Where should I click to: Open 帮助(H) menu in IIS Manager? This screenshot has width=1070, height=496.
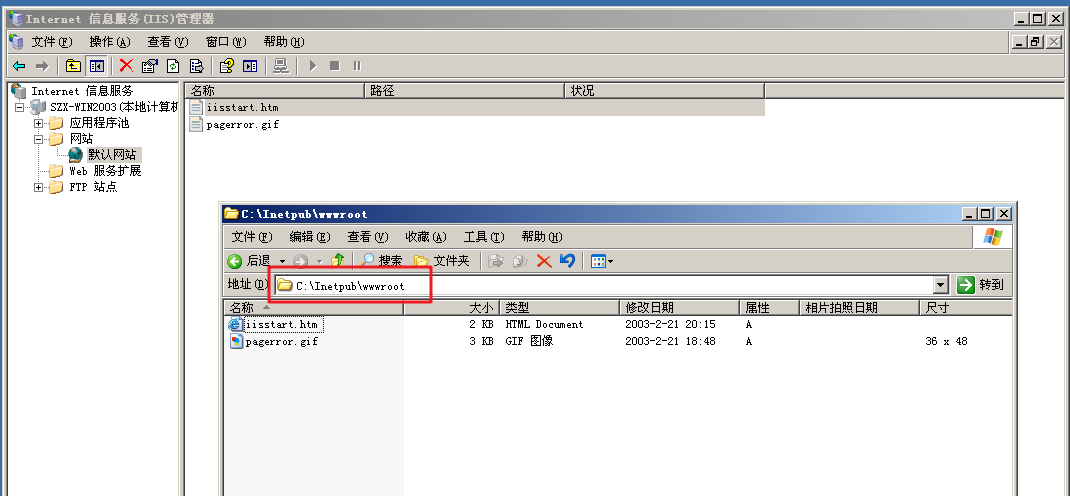coord(283,42)
